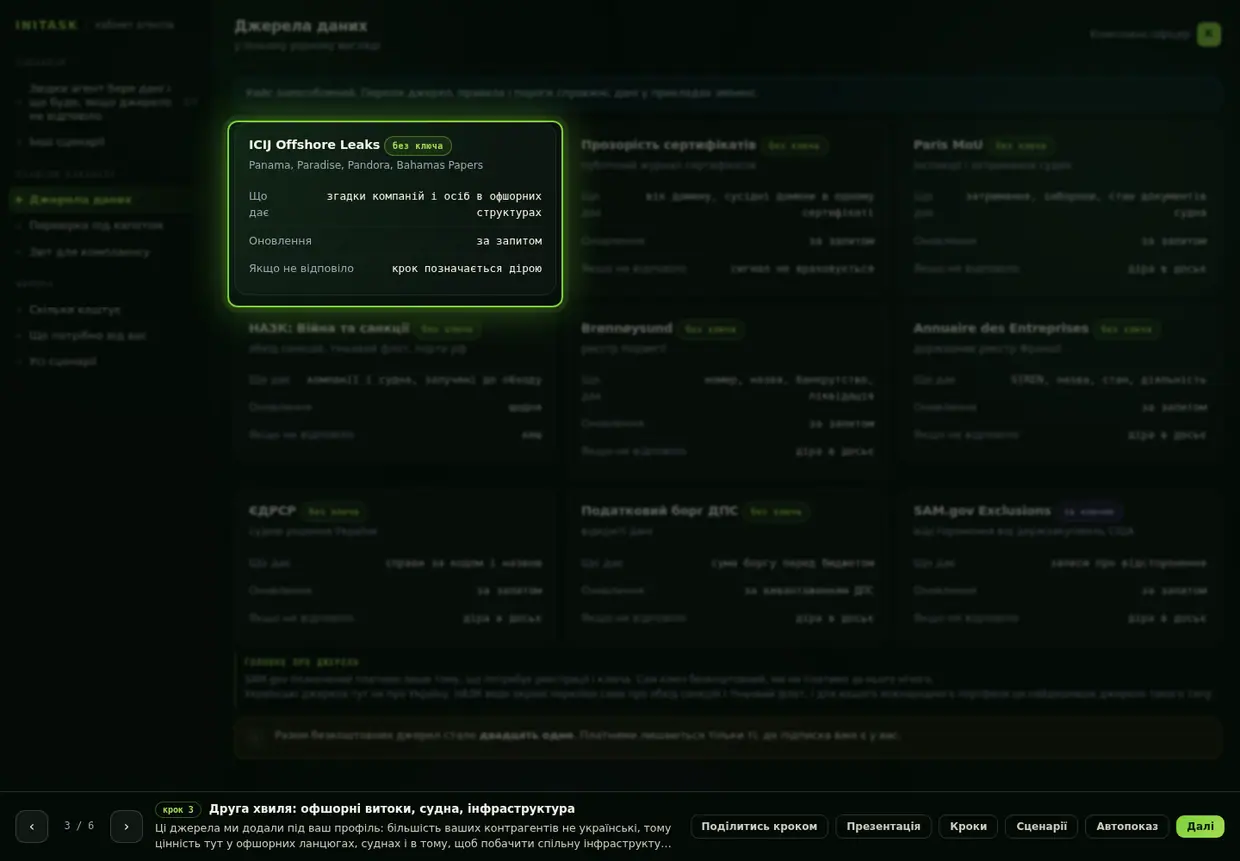Click the 'крок 3' badge
Screen dimensions: 1240x861
coord(178,810)
